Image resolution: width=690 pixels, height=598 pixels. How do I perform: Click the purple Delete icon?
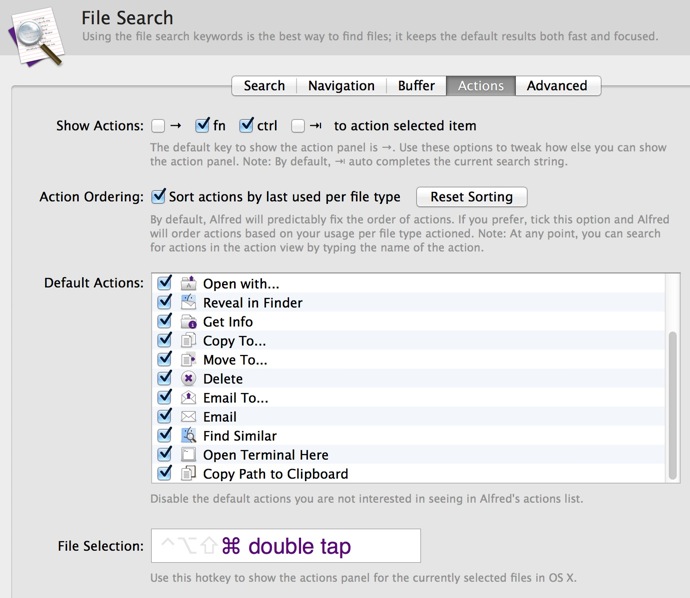pyautogui.click(x=188, y=378)
